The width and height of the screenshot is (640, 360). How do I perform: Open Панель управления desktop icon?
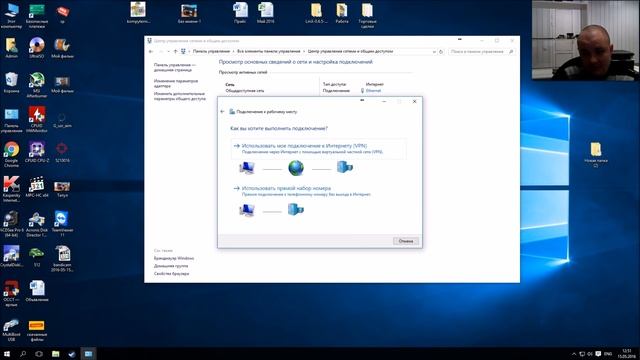tap(11, 120)
